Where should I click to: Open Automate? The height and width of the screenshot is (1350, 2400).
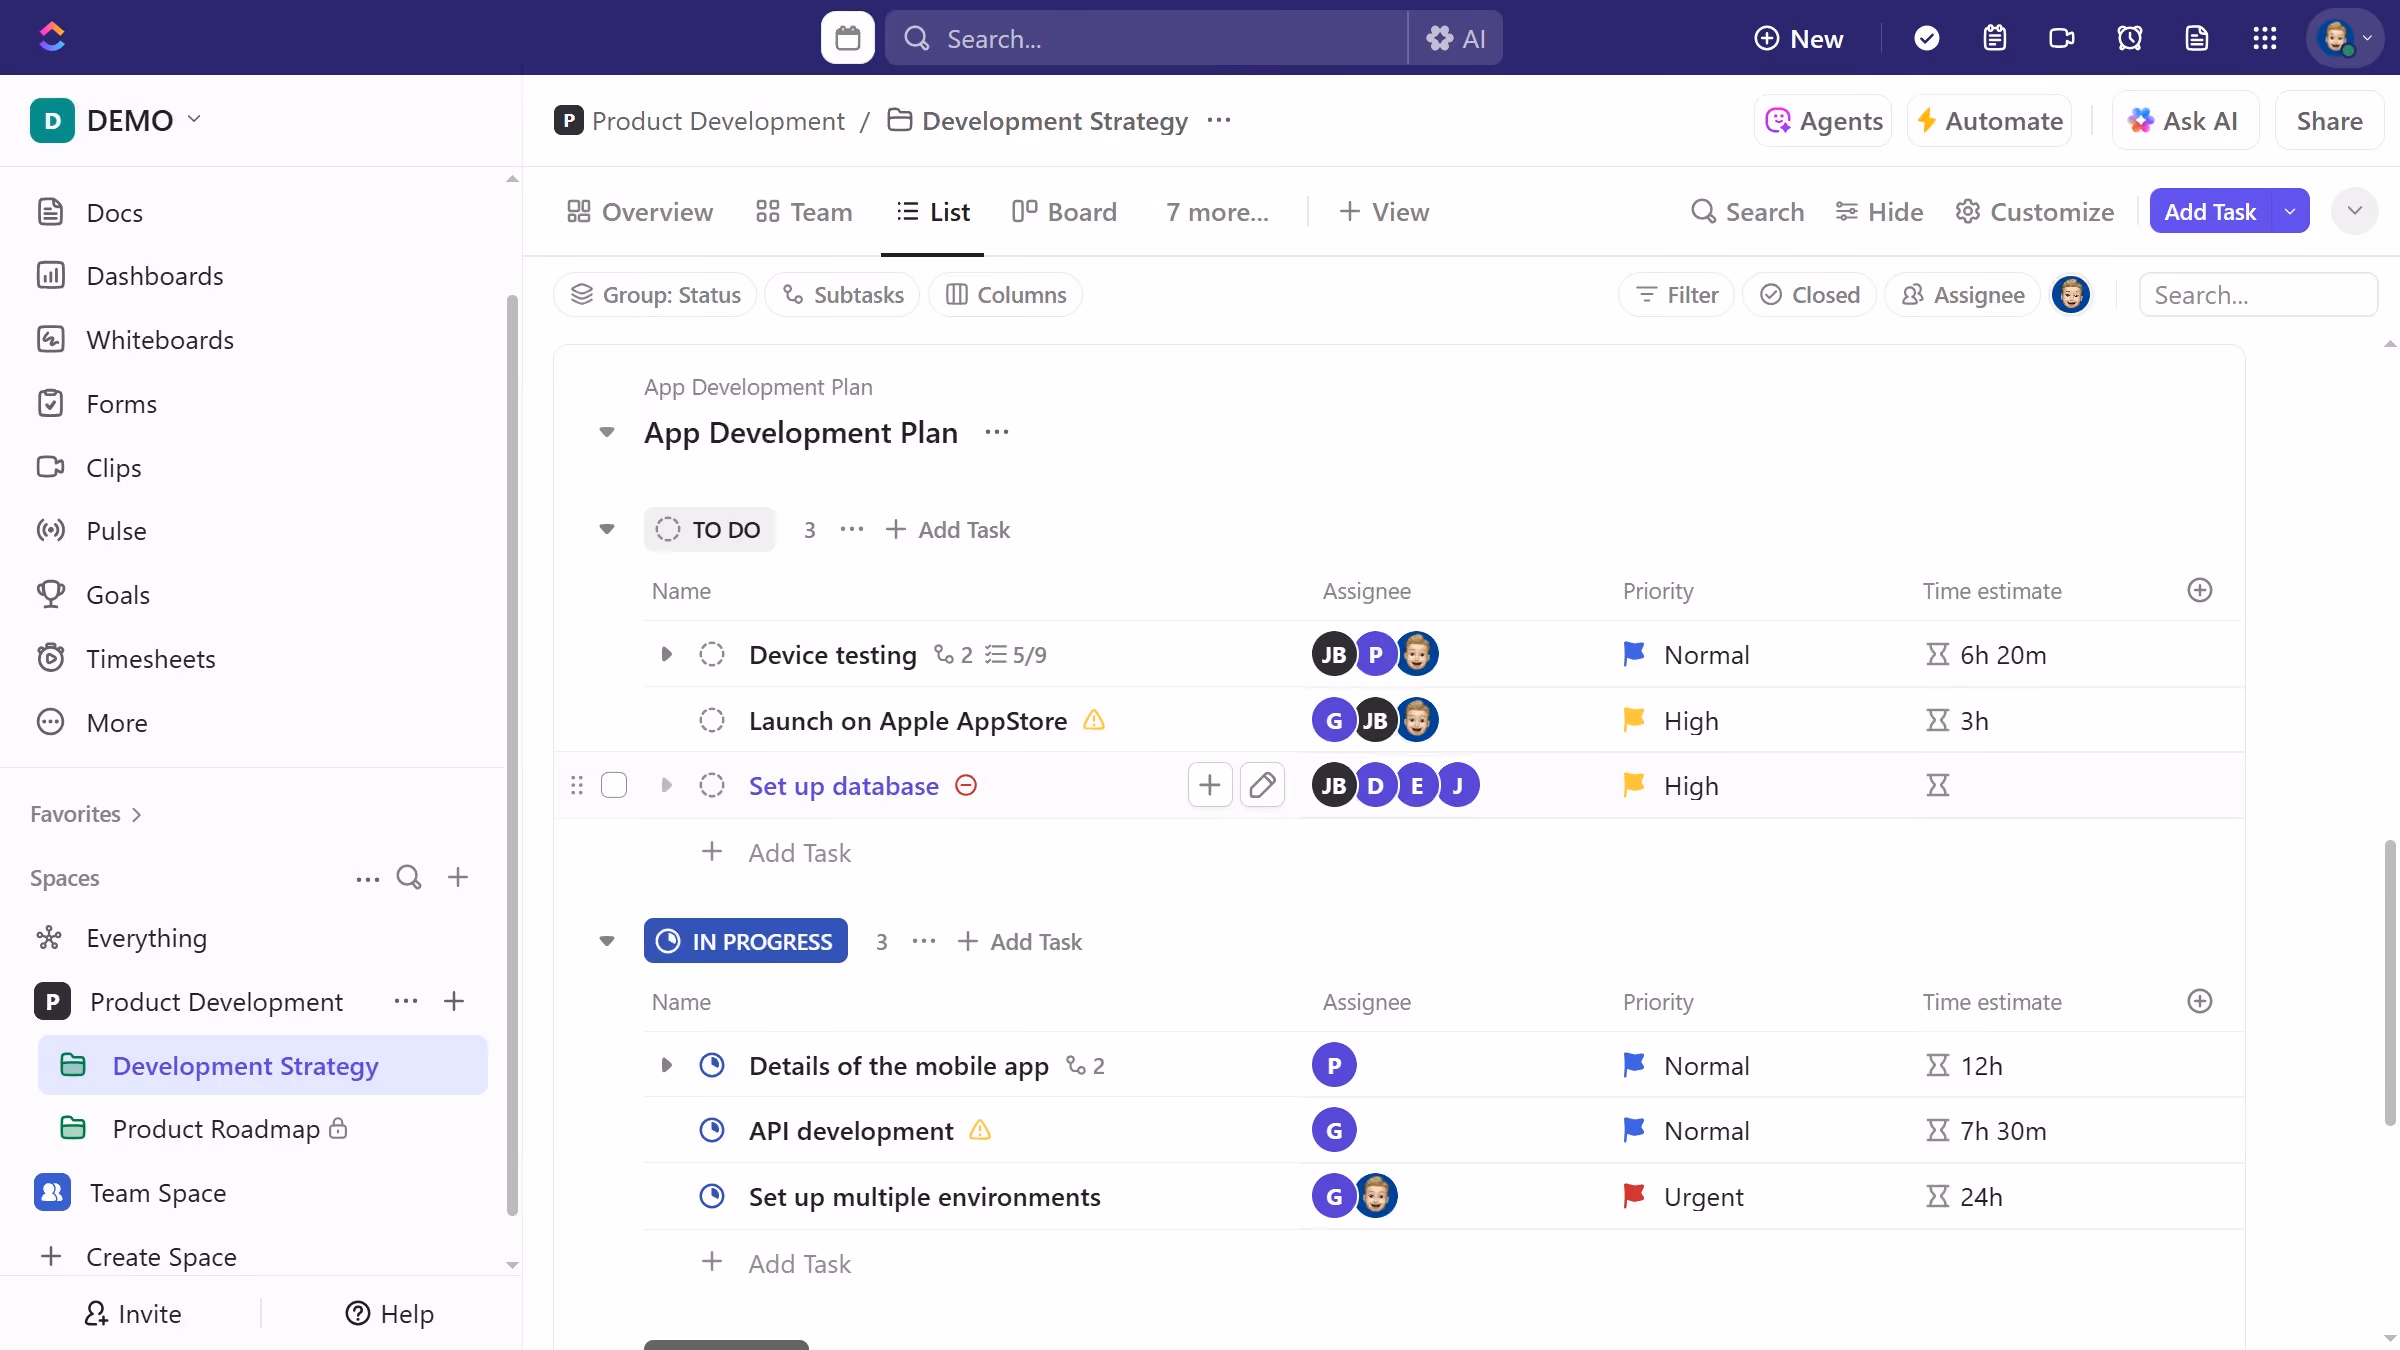[1990, 121]
